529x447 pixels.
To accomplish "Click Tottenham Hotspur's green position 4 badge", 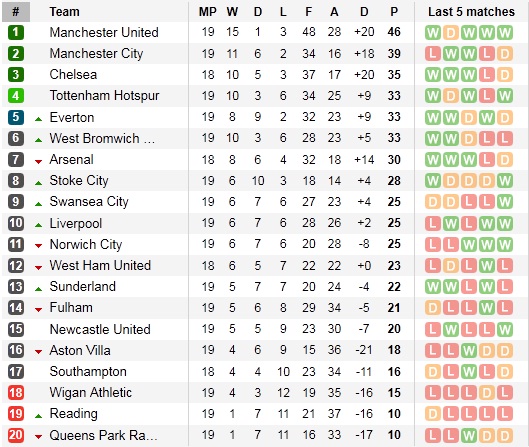I will tap(16, 96).
